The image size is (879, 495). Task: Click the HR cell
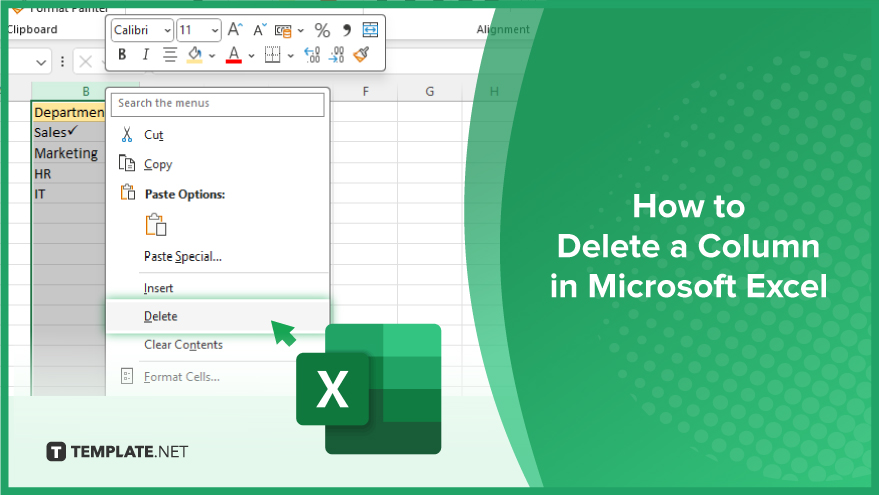(x=69, y=174)
